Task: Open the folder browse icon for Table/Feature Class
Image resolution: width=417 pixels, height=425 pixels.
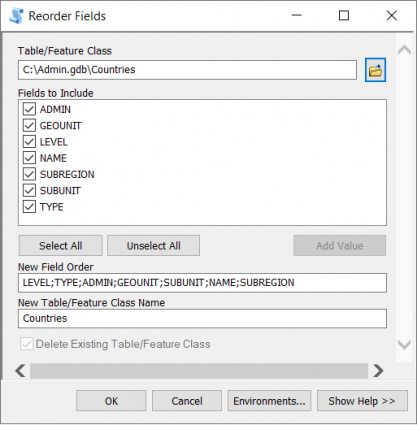Action: pyautogui.click(x=375, y=70)
